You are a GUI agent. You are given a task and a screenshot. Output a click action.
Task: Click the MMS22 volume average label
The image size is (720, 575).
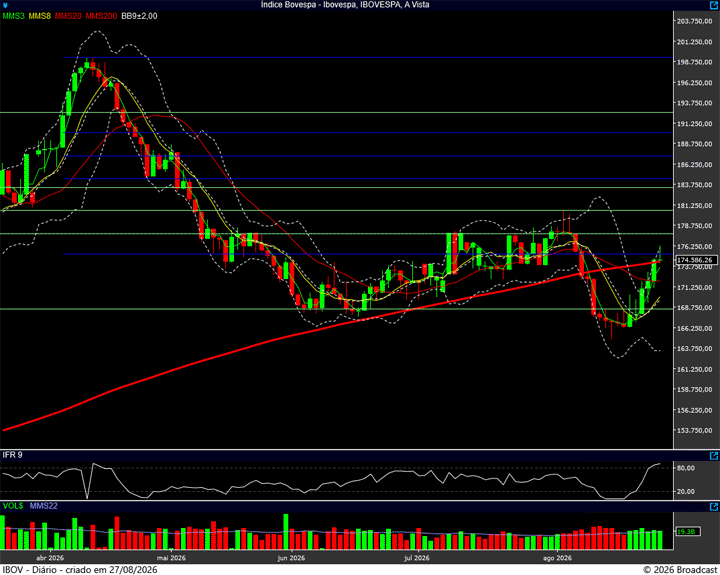click(x=44, y=506)
